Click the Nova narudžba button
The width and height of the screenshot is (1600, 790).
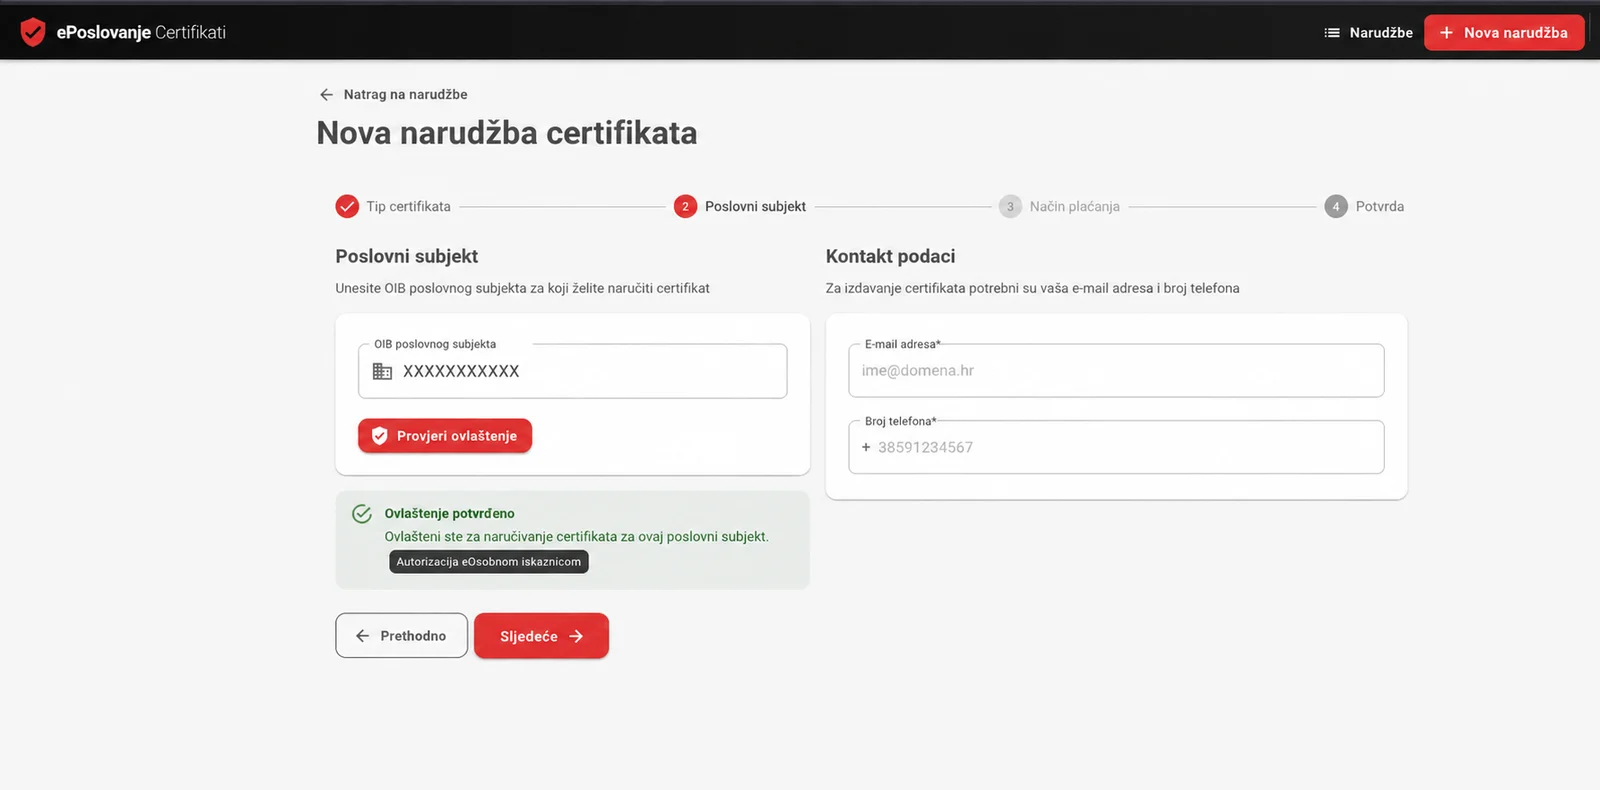[x=1504, y=33]
